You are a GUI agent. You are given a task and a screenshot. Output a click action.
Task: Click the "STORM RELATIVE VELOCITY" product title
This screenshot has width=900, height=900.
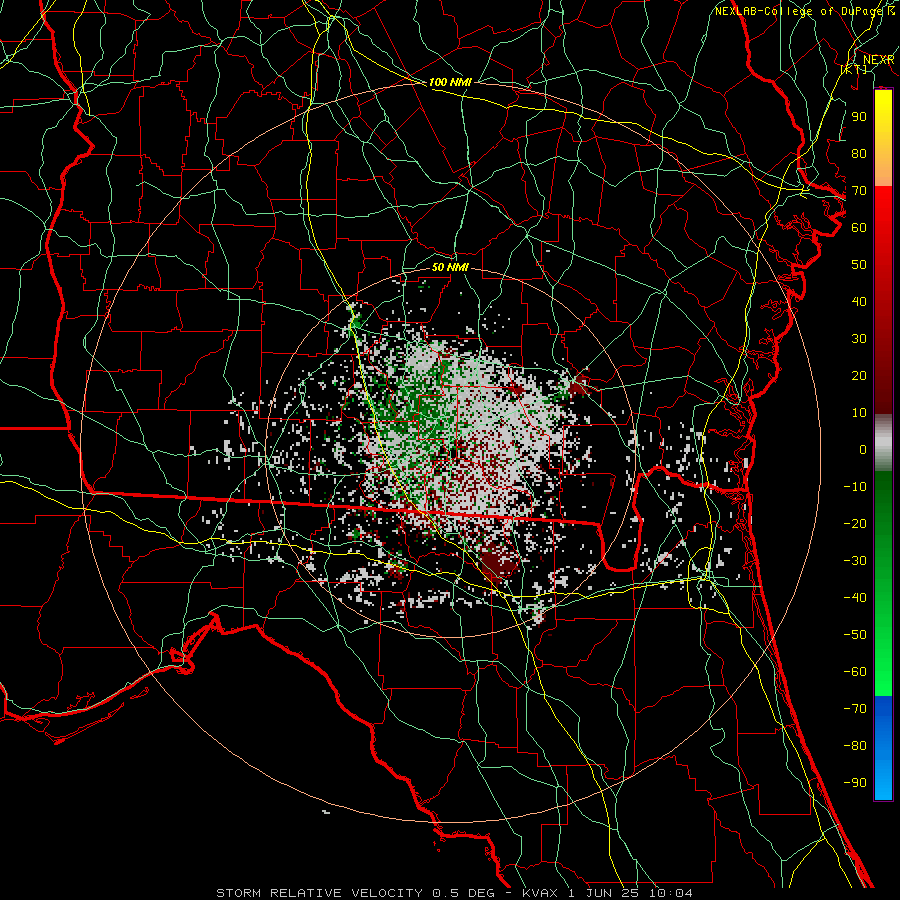[x=319, y=893]
